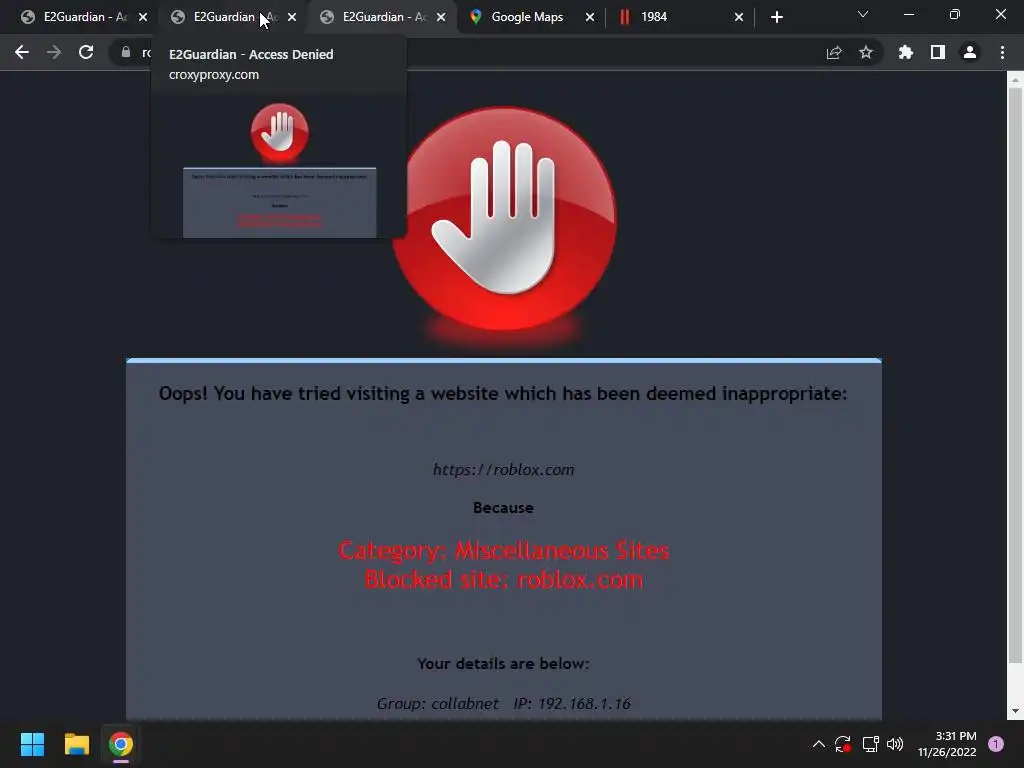Share this page via the share icon
The image size is (1024, 768).
tap(834, 52)
